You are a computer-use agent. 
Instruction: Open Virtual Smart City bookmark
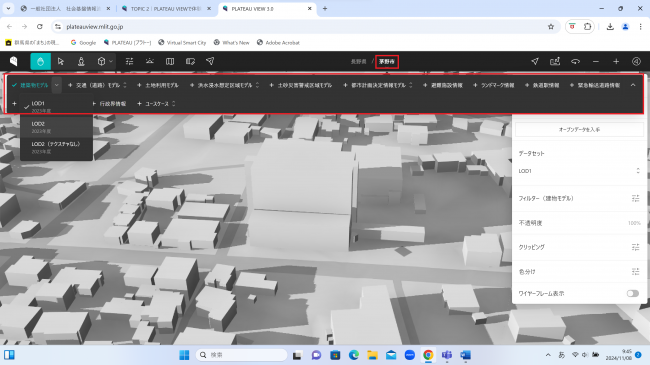(182, 42)
